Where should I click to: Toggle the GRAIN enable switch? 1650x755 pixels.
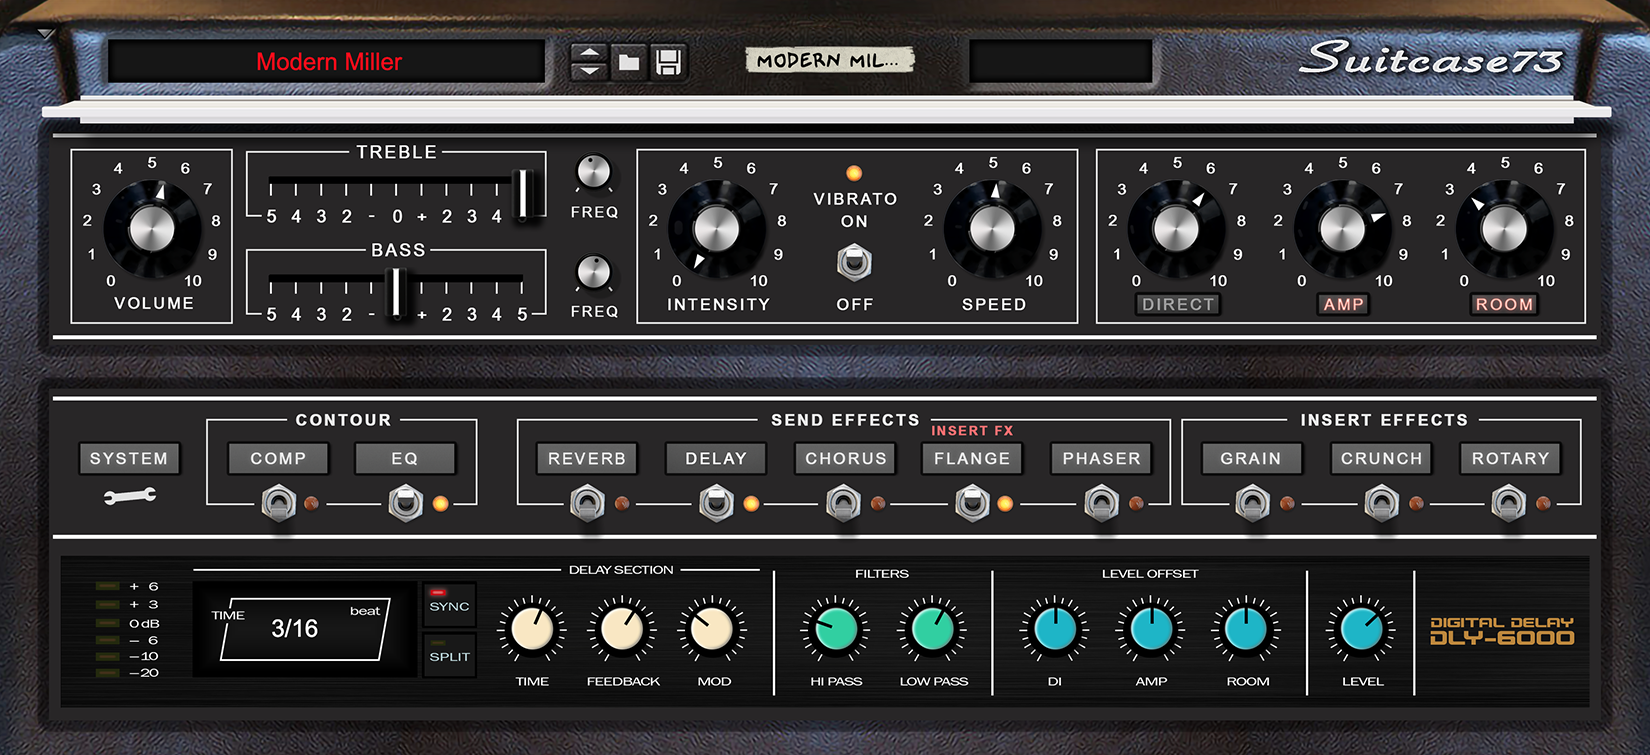pyautogui.click(x=1252, y=503)
